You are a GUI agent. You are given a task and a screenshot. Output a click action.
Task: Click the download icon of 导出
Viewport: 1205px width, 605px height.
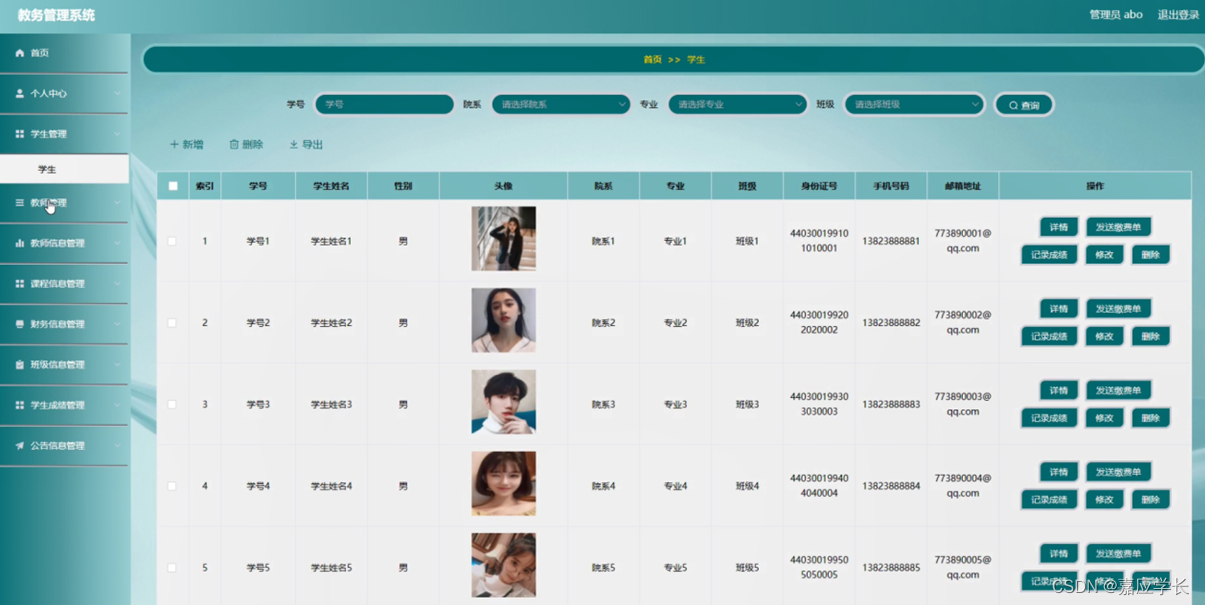(x=294, y=145)
